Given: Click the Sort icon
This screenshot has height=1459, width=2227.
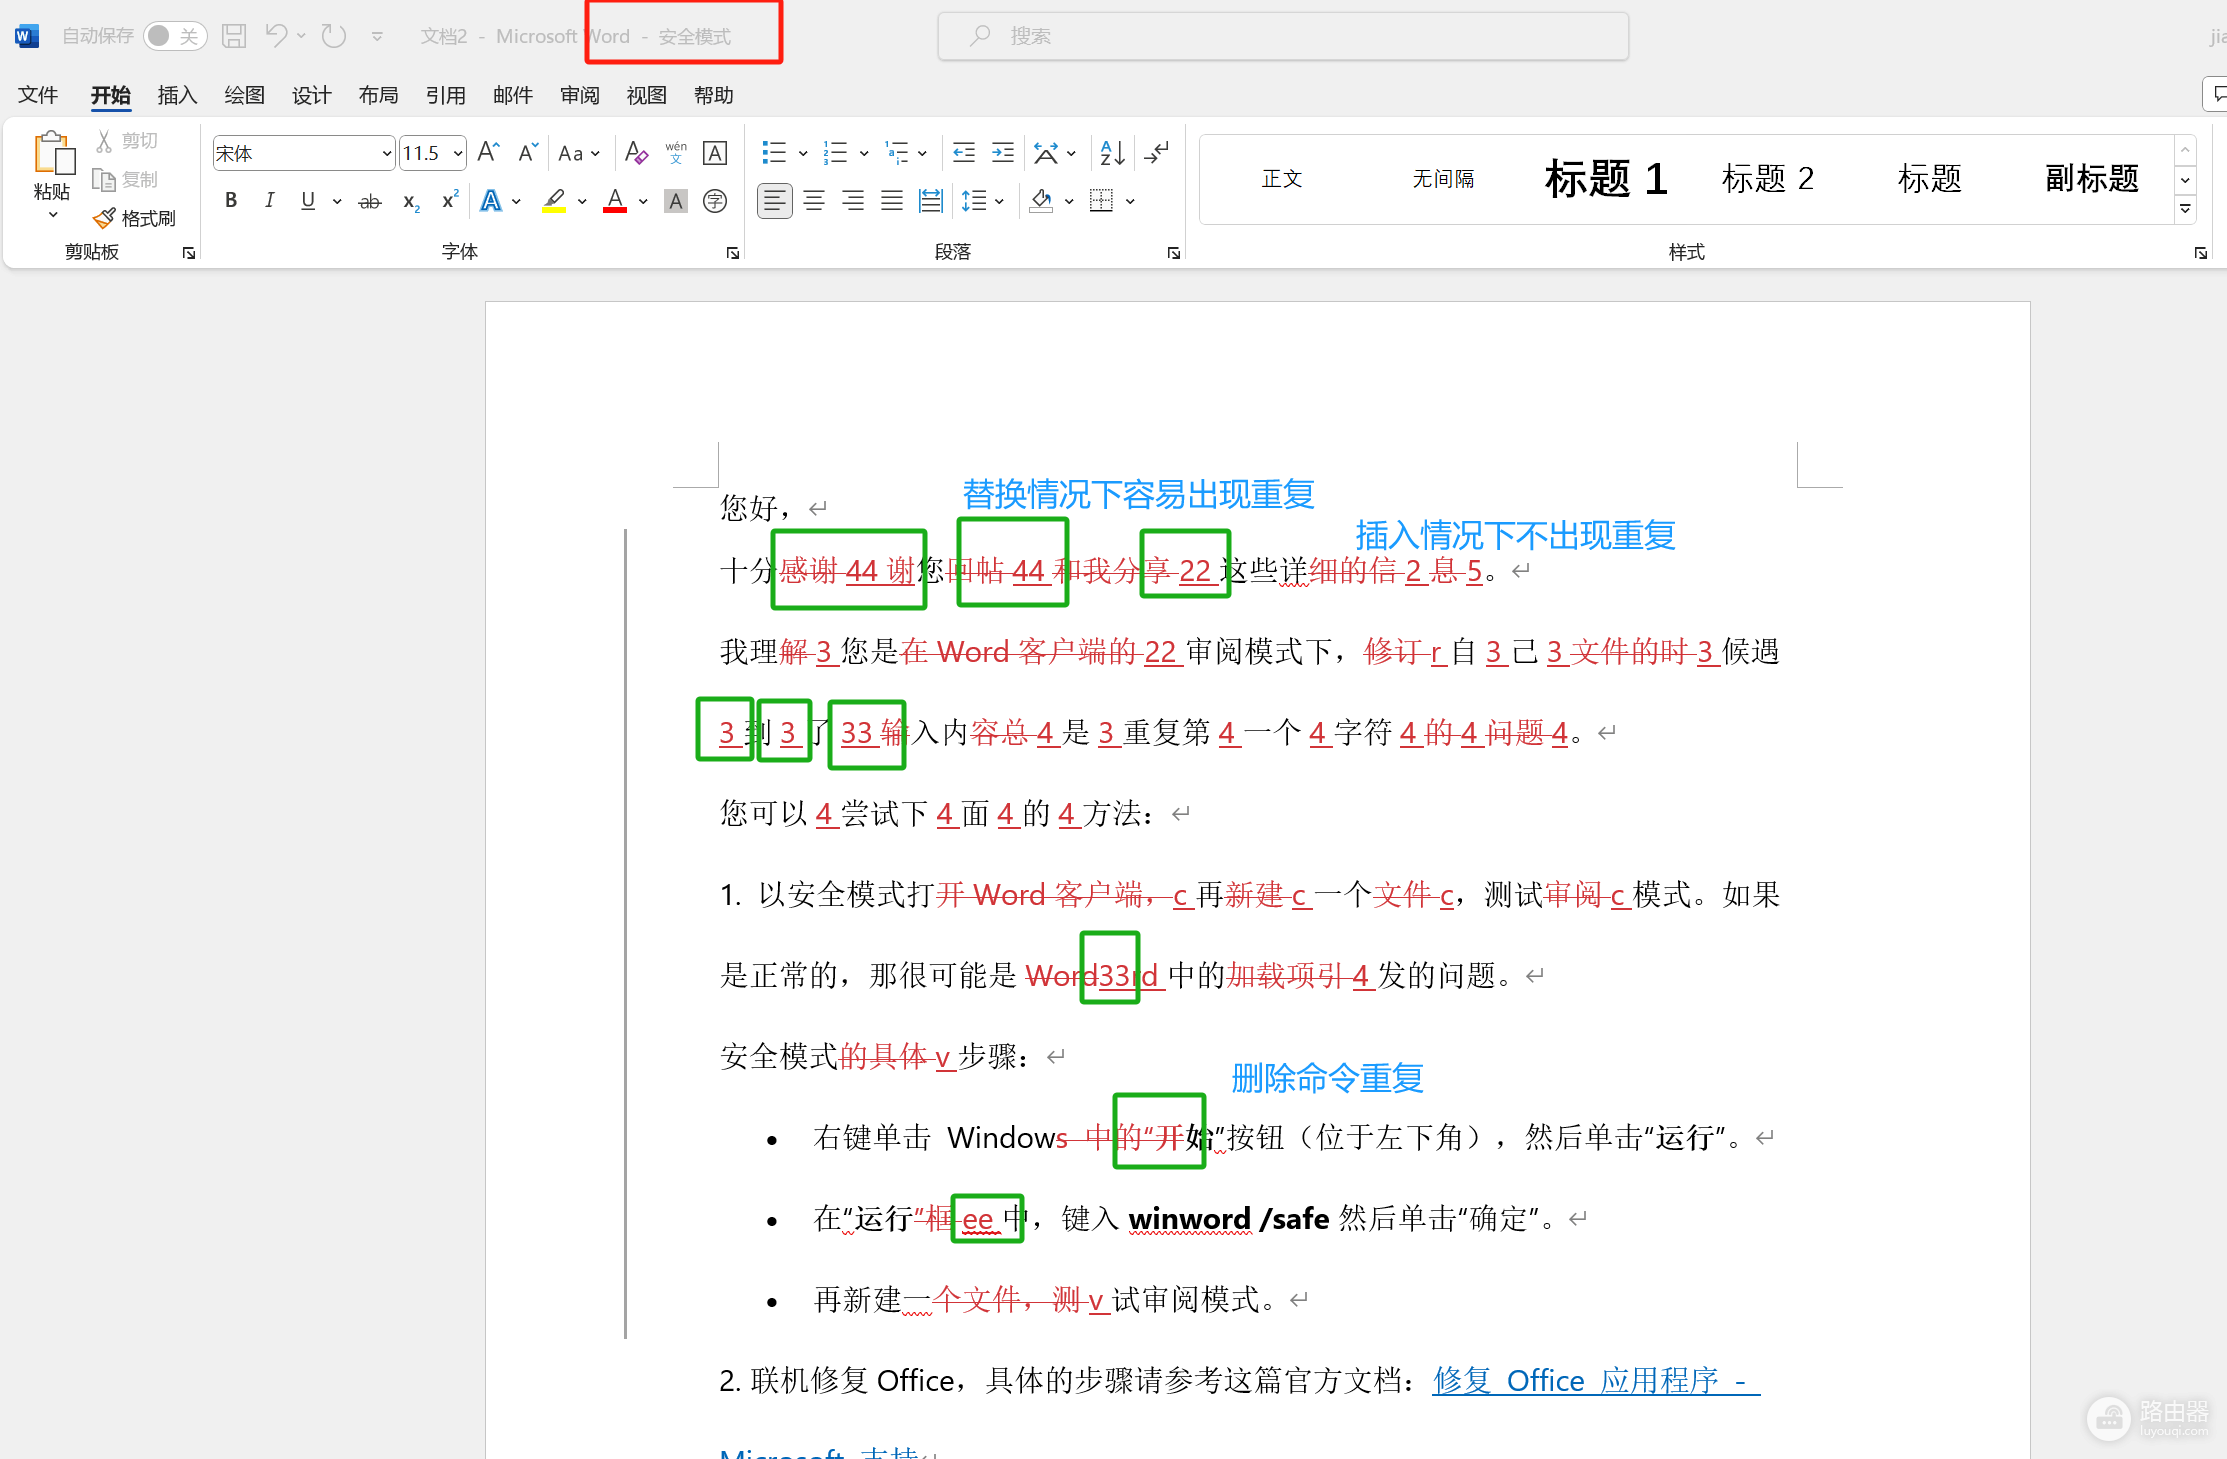Looking at the screenshot, I should [x=1112, y=152].
